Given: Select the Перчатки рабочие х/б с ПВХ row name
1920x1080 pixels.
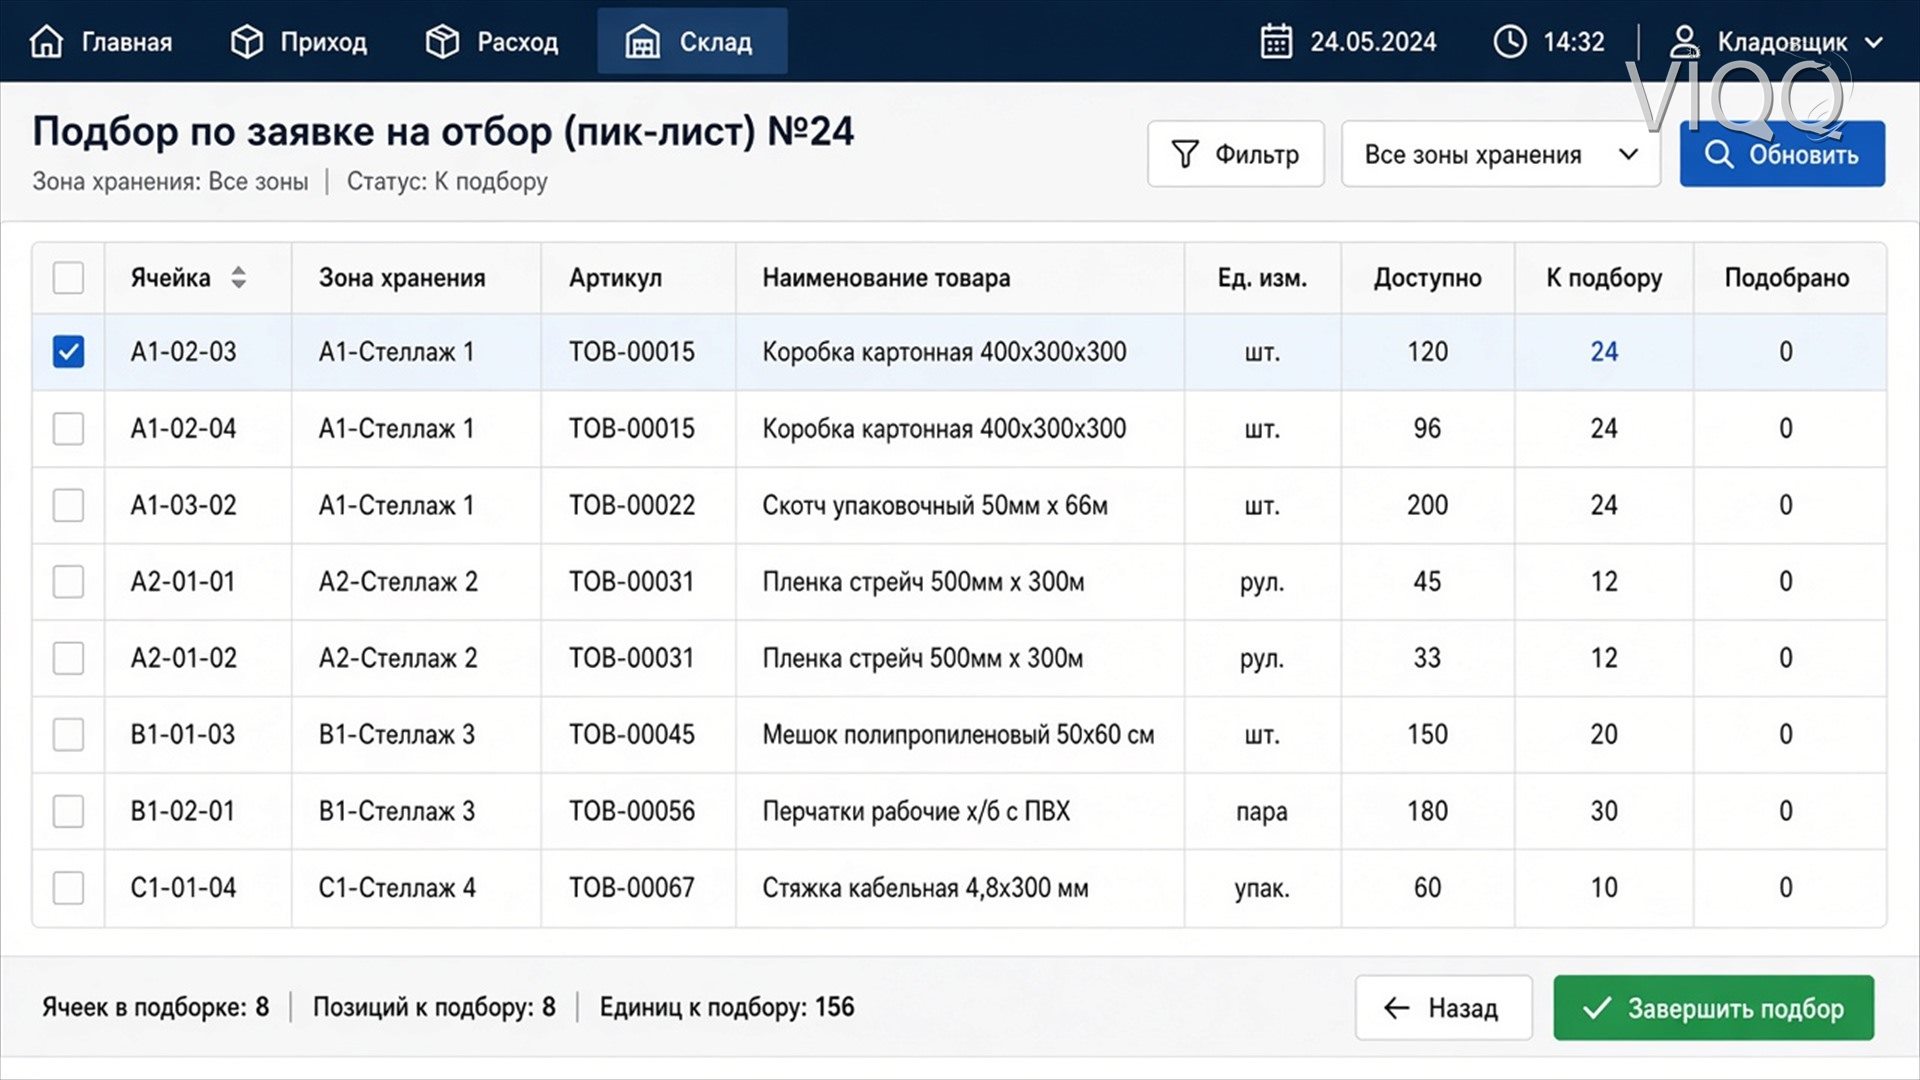Looking at the screenshot, I should point(916,811).
